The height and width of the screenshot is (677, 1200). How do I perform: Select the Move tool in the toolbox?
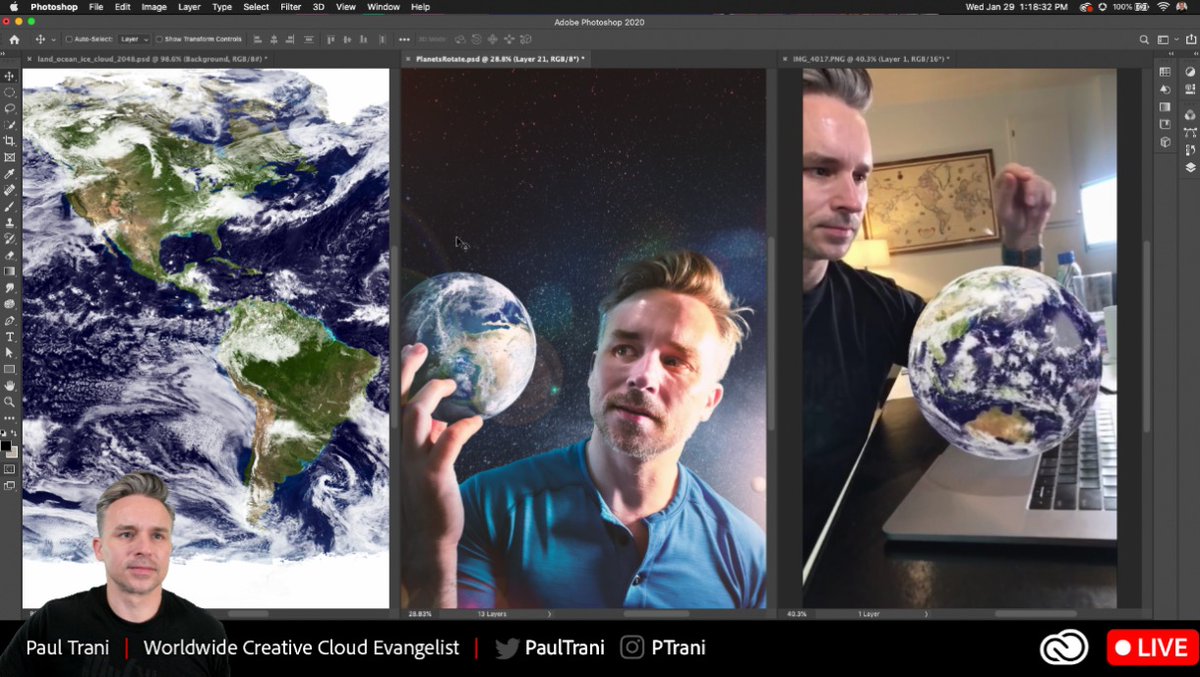tap(10, 76)
